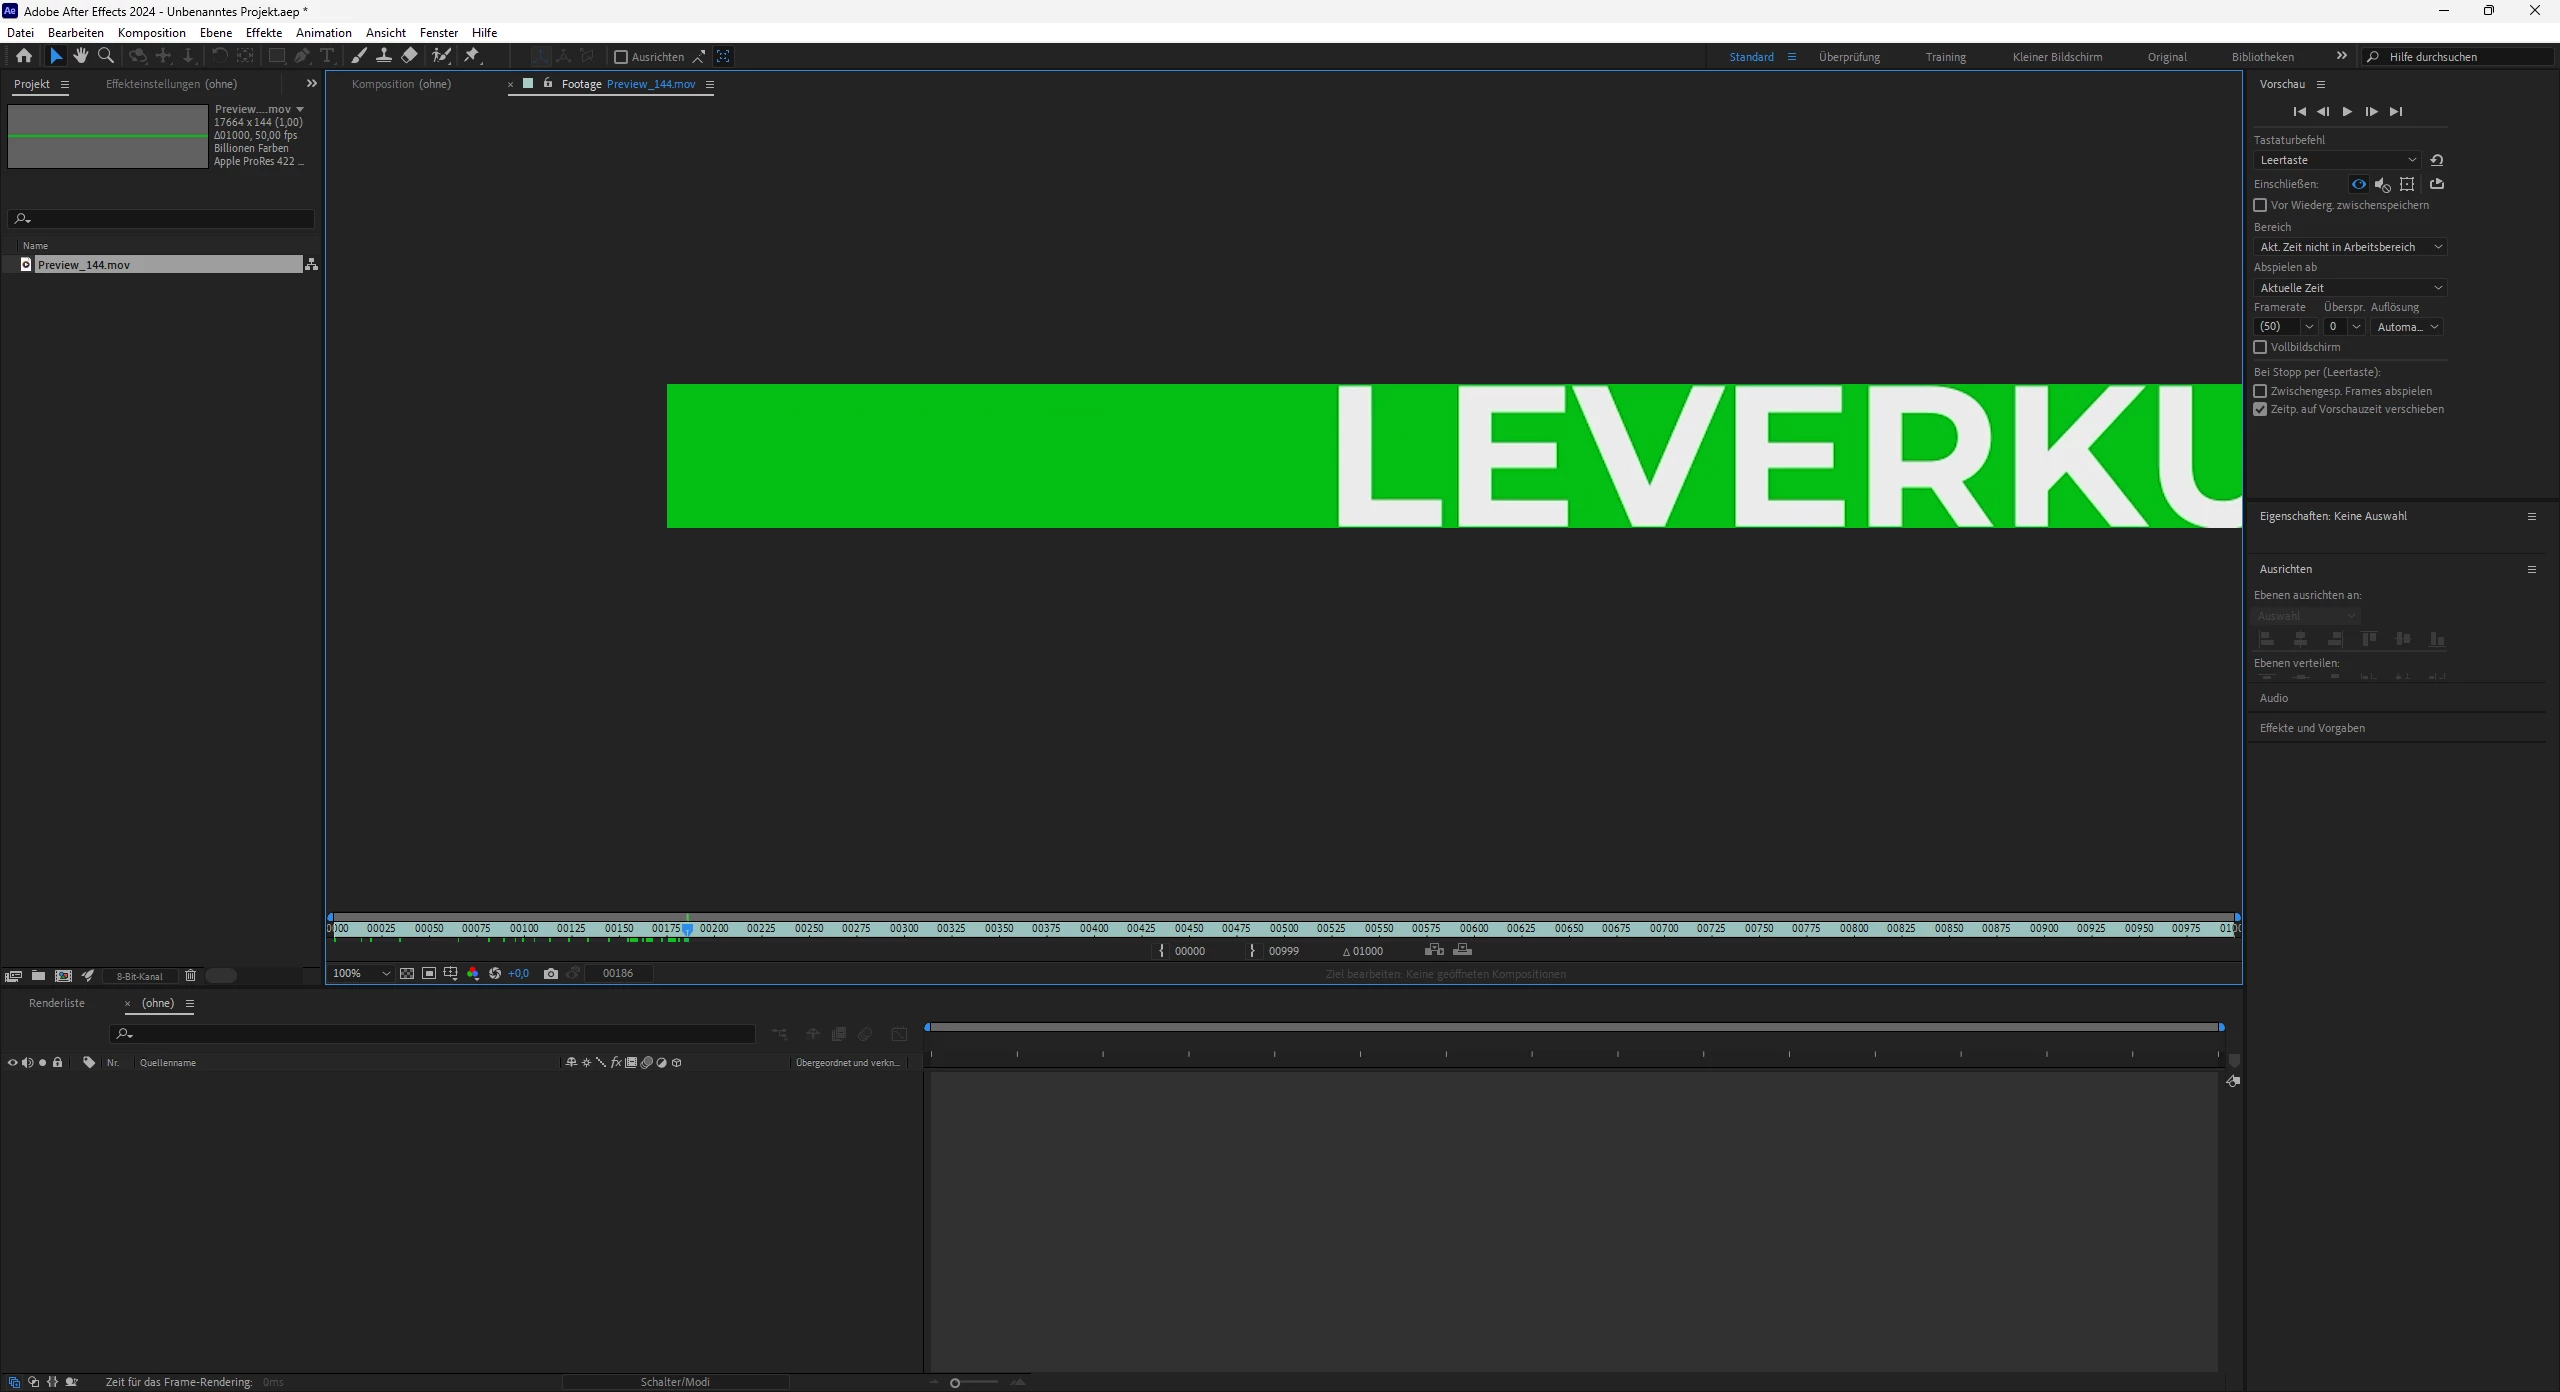Select the Zoom magnifier tool
This screenshot has width=2560, height=1392.
pyautogui.click(x=106, y=56)
